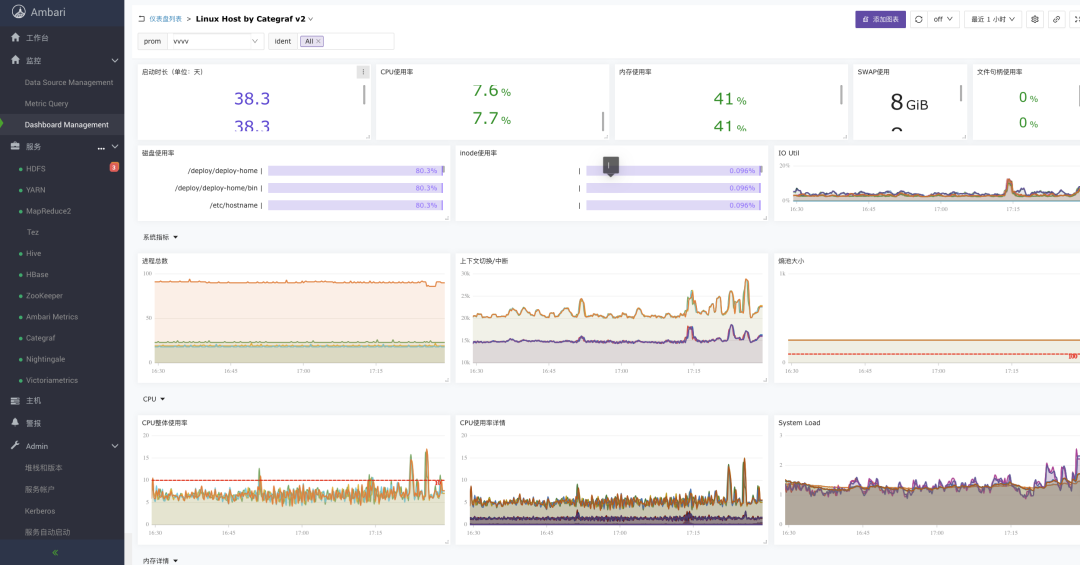This screenshot has height=565, width=1080.
Task: Open the dashboard settings gear icon
Action: click(x=1035, y=19)
